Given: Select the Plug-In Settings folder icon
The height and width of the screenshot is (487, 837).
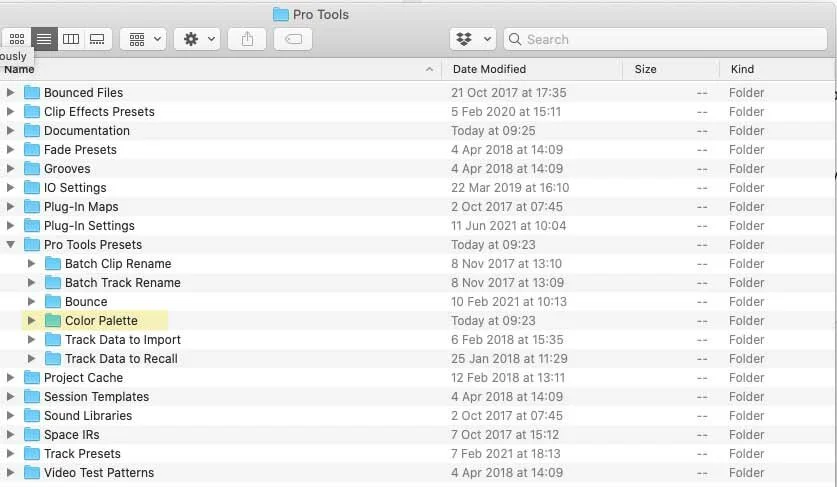Looking at the screenshot, I should pyautogui.click(x=32, y=225).
